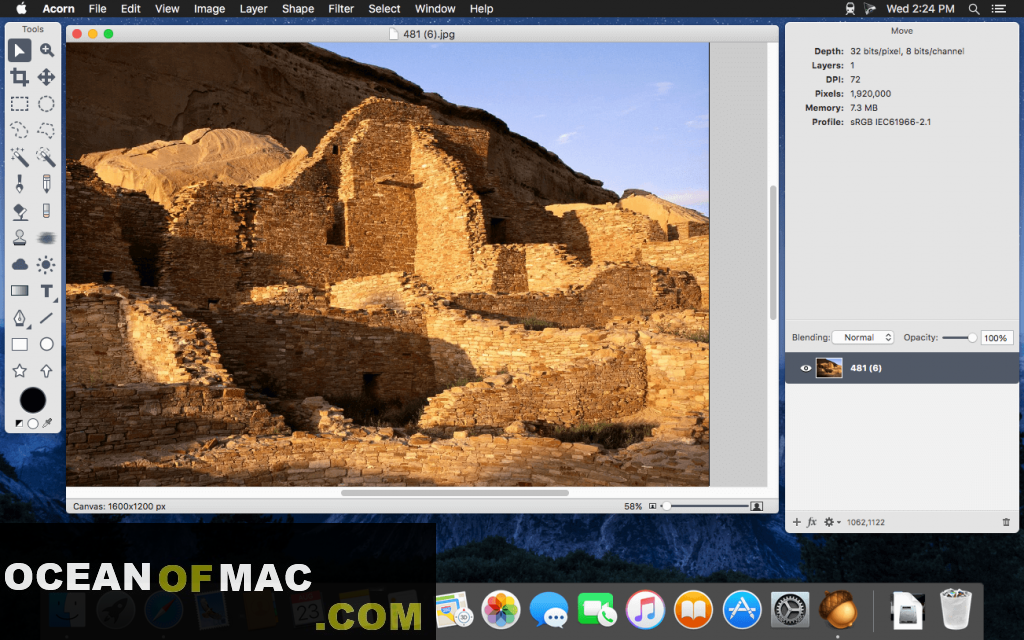Select the Clone Stamp tool
The image size is (1024, 640).
(x=20, y=238)
